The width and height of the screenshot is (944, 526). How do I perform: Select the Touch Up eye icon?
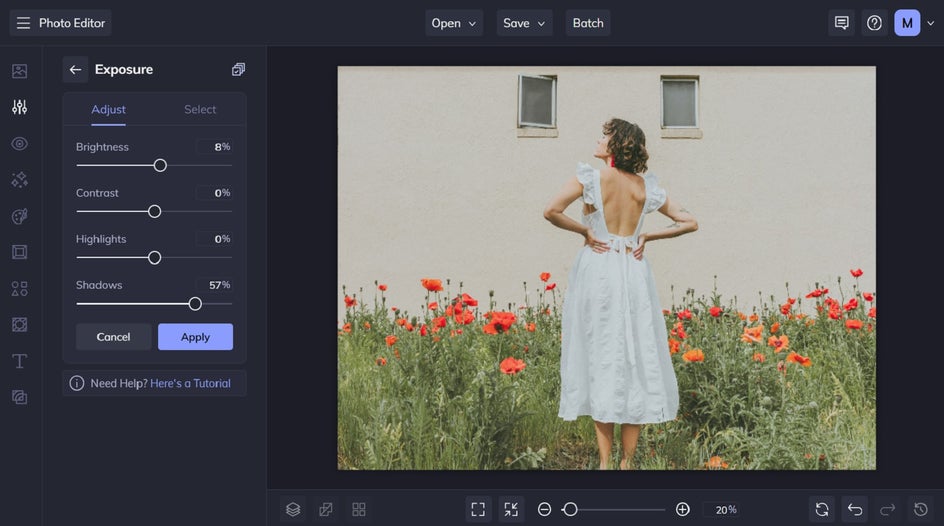click(19, 144)
